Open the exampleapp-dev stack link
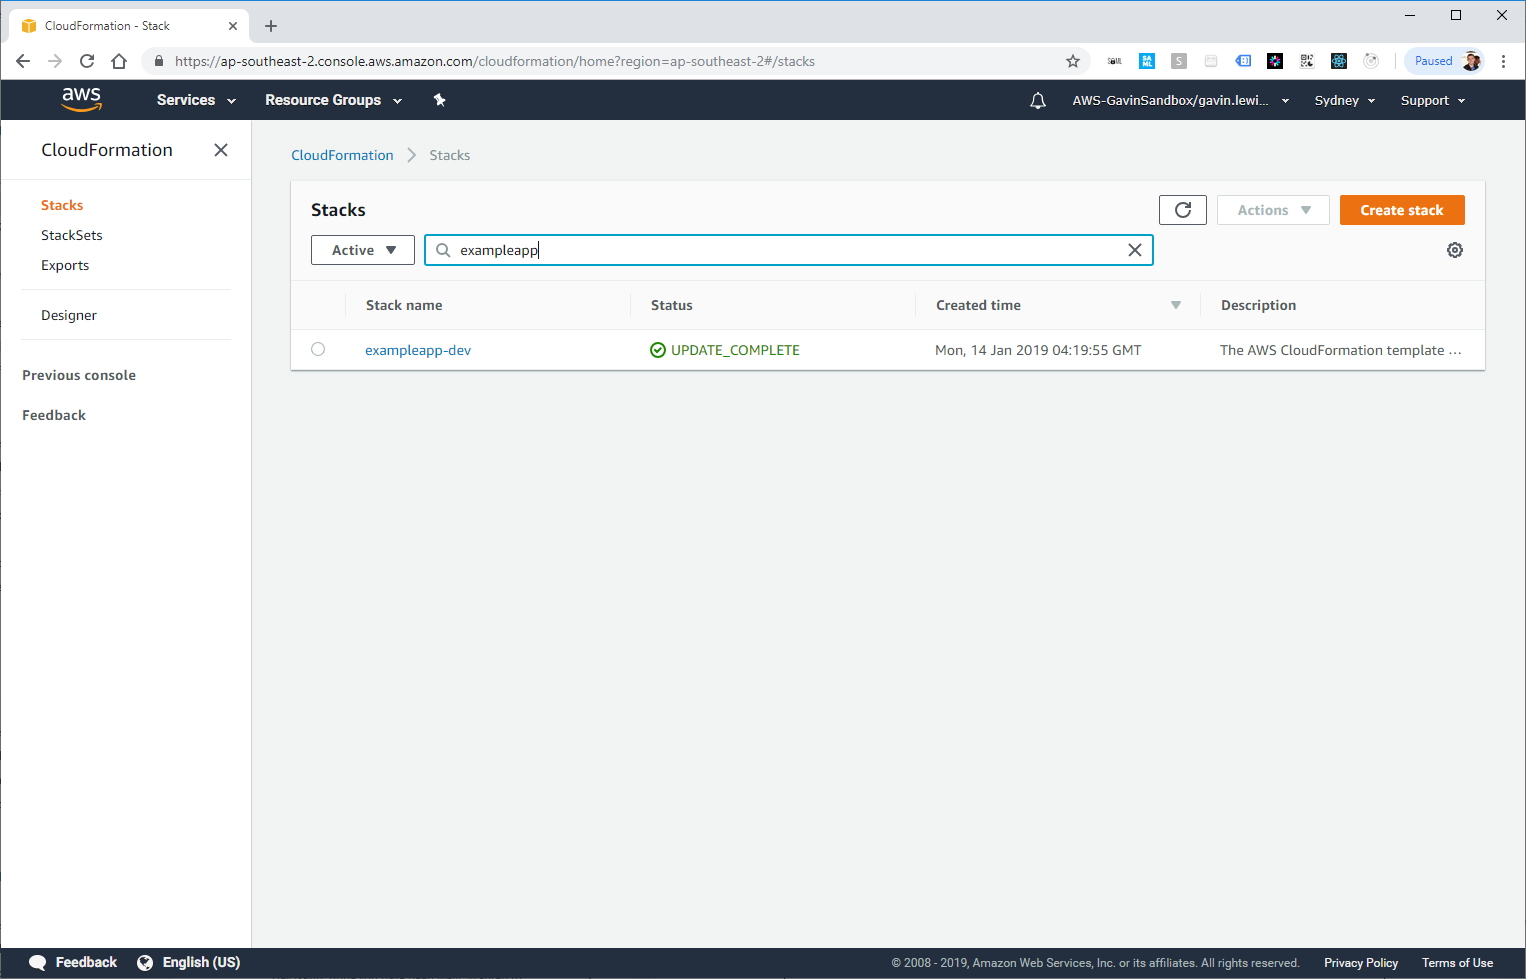The width and height of the screenshot is (1526, 979). (x=418, y=350)
